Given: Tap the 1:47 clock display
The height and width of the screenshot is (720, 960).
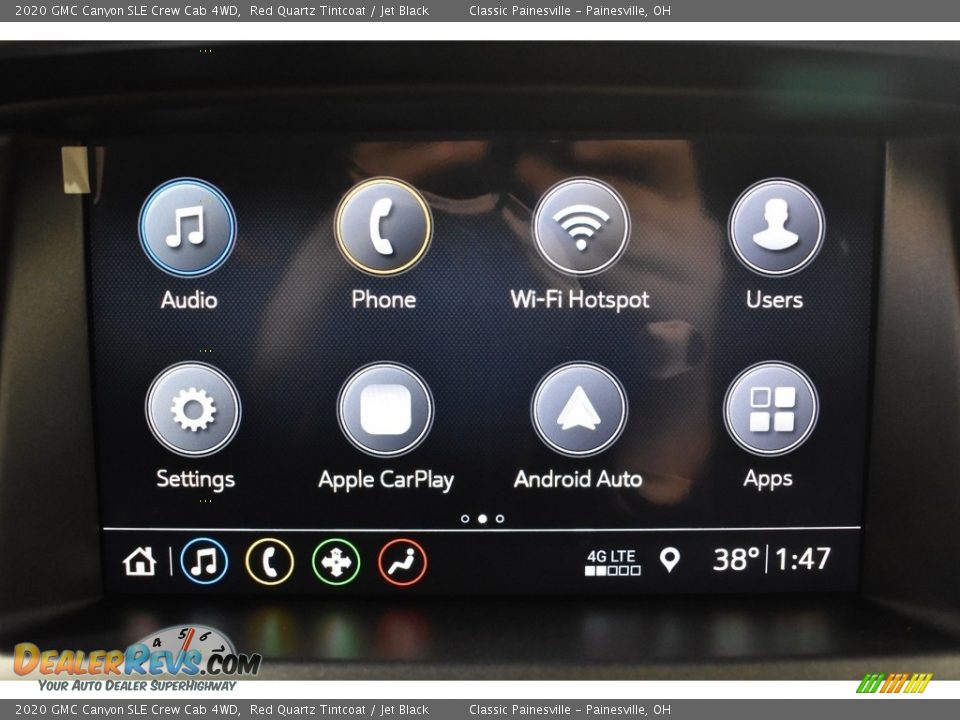Looking at the screenshot, I should click(803, 560).
